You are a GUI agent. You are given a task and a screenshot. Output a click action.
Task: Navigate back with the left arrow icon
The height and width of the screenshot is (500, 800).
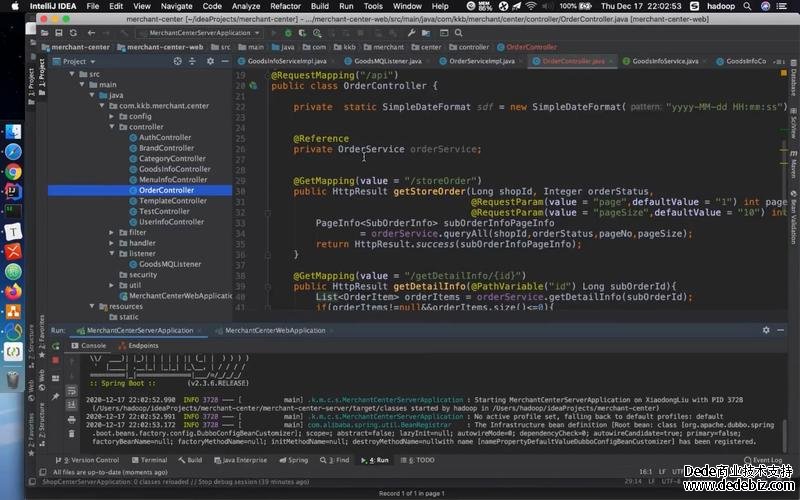pyautogui.click(x=91, y=33)
